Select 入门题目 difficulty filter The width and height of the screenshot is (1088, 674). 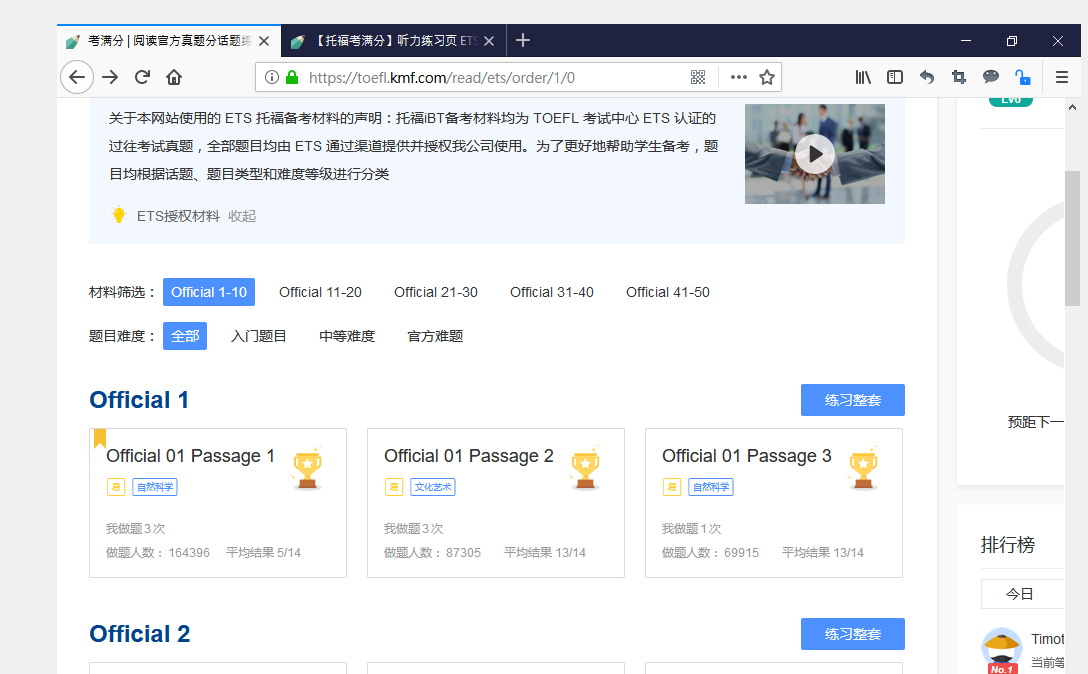click(258, 336)
